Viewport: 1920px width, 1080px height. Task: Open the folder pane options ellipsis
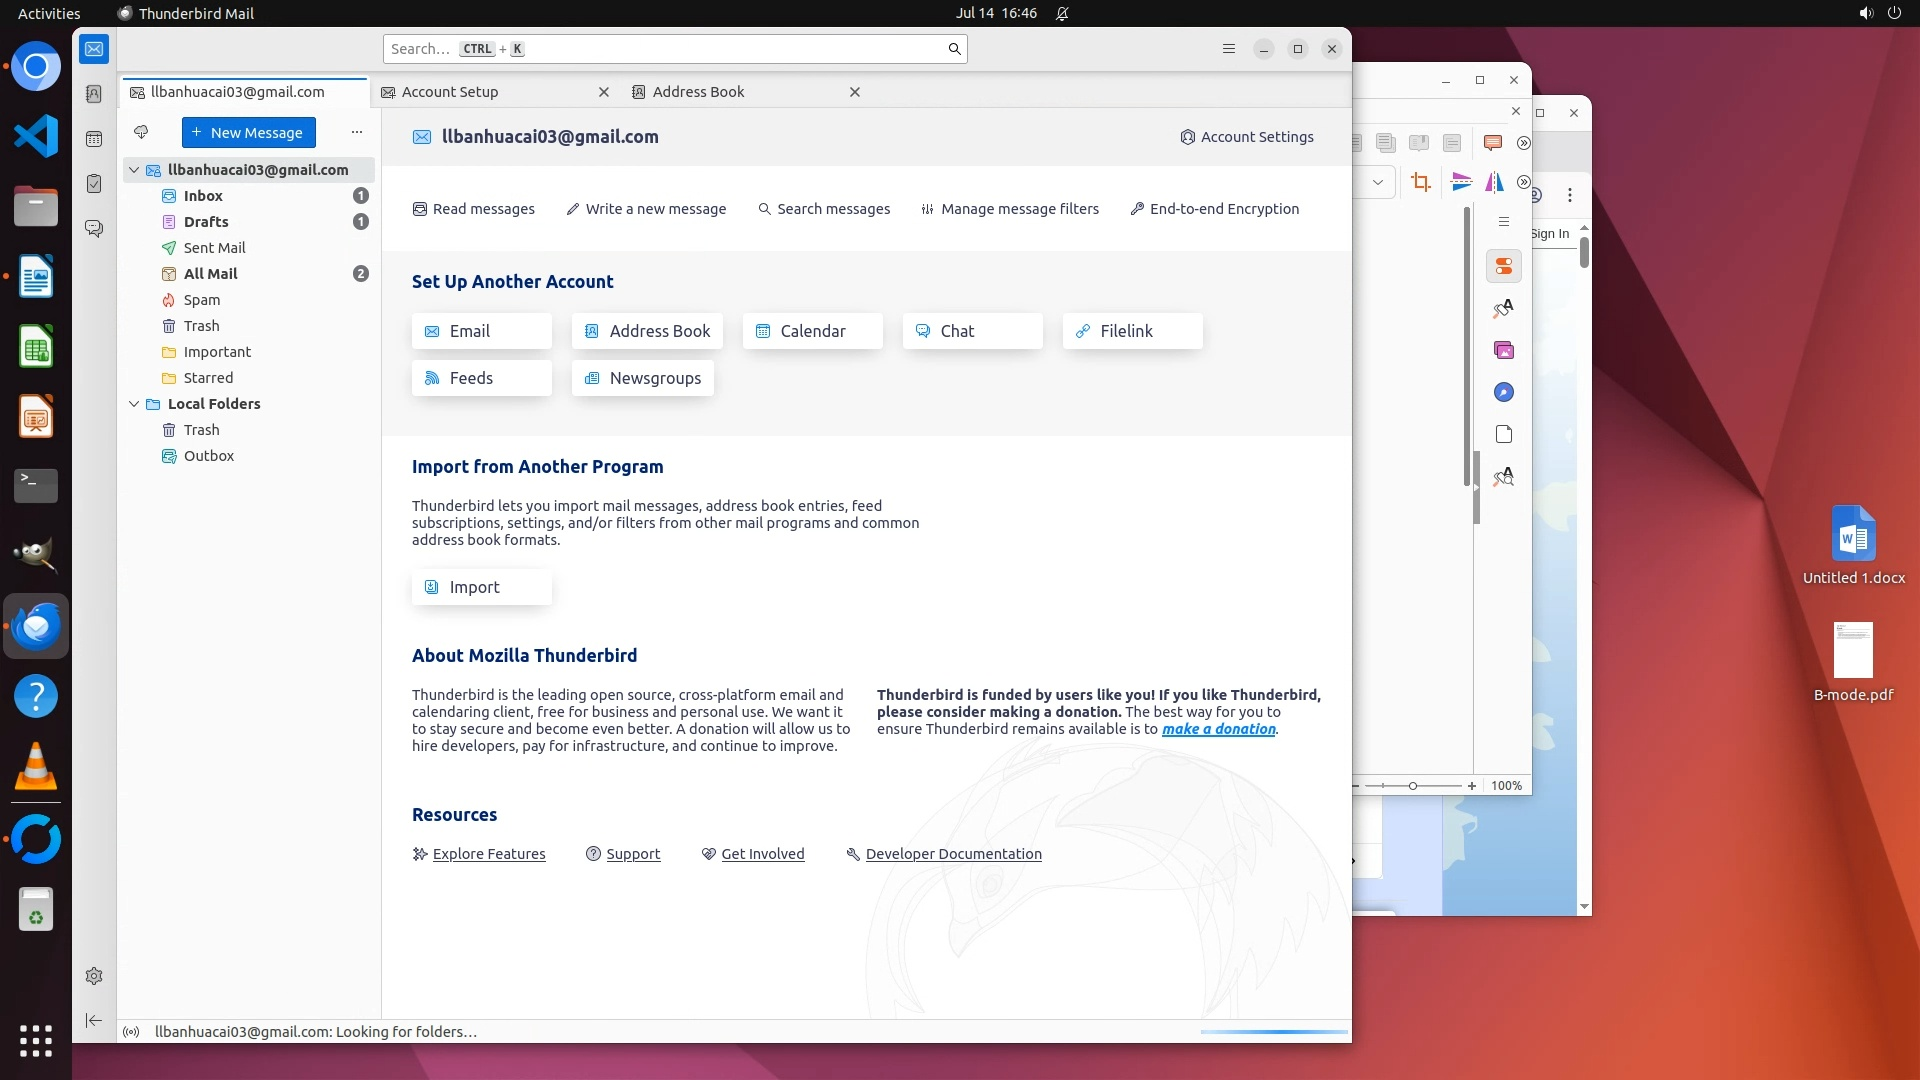pos(357,132)
